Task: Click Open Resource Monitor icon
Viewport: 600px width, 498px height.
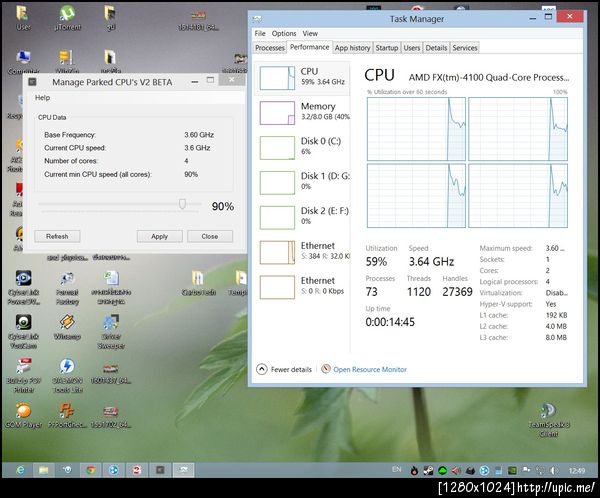Action: (x=326, y=369)
